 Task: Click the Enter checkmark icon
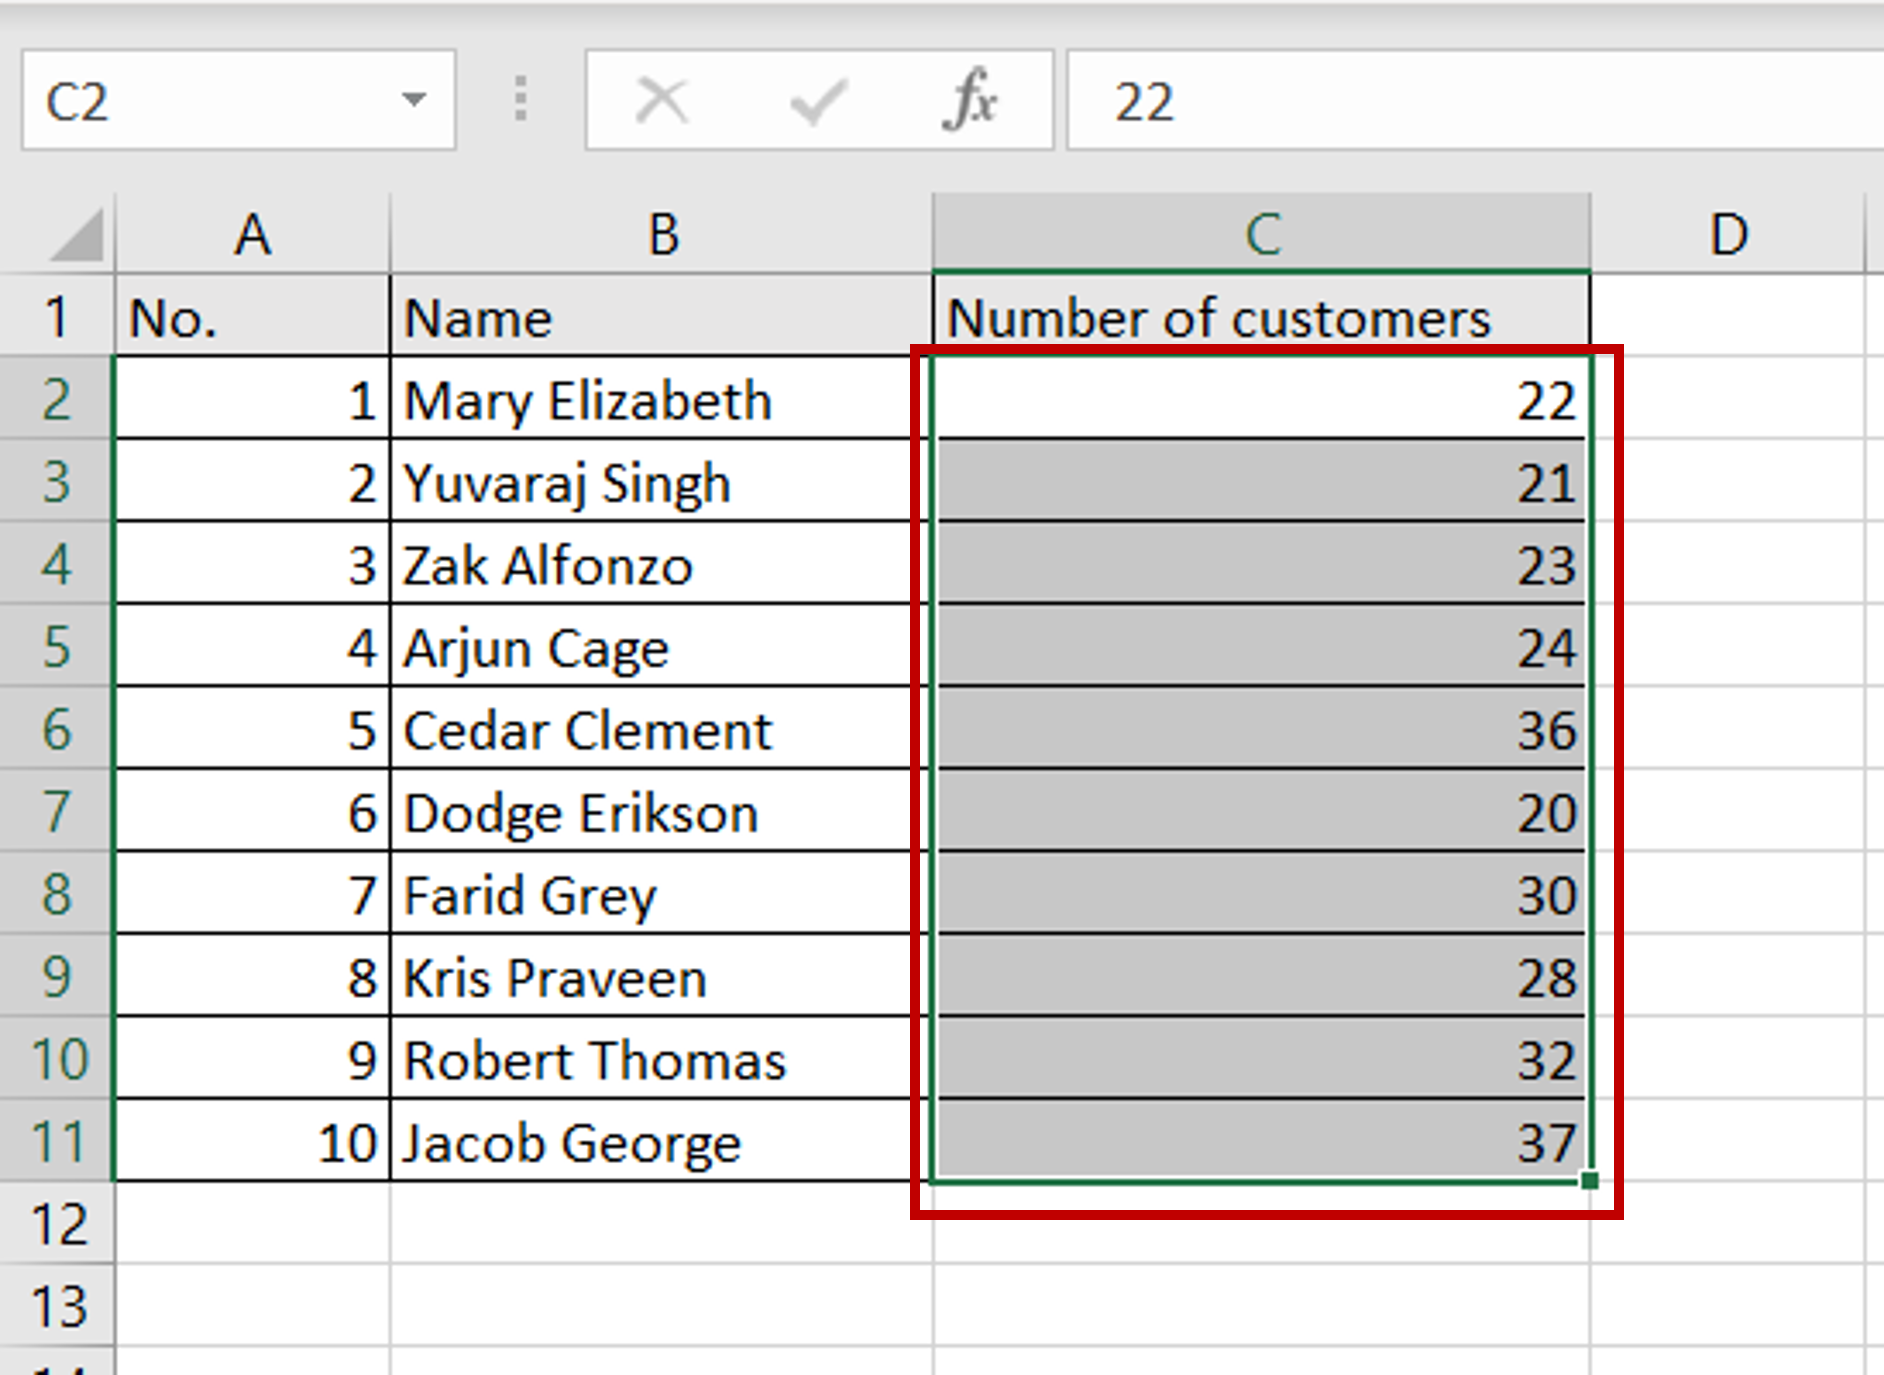pos(816,99)
